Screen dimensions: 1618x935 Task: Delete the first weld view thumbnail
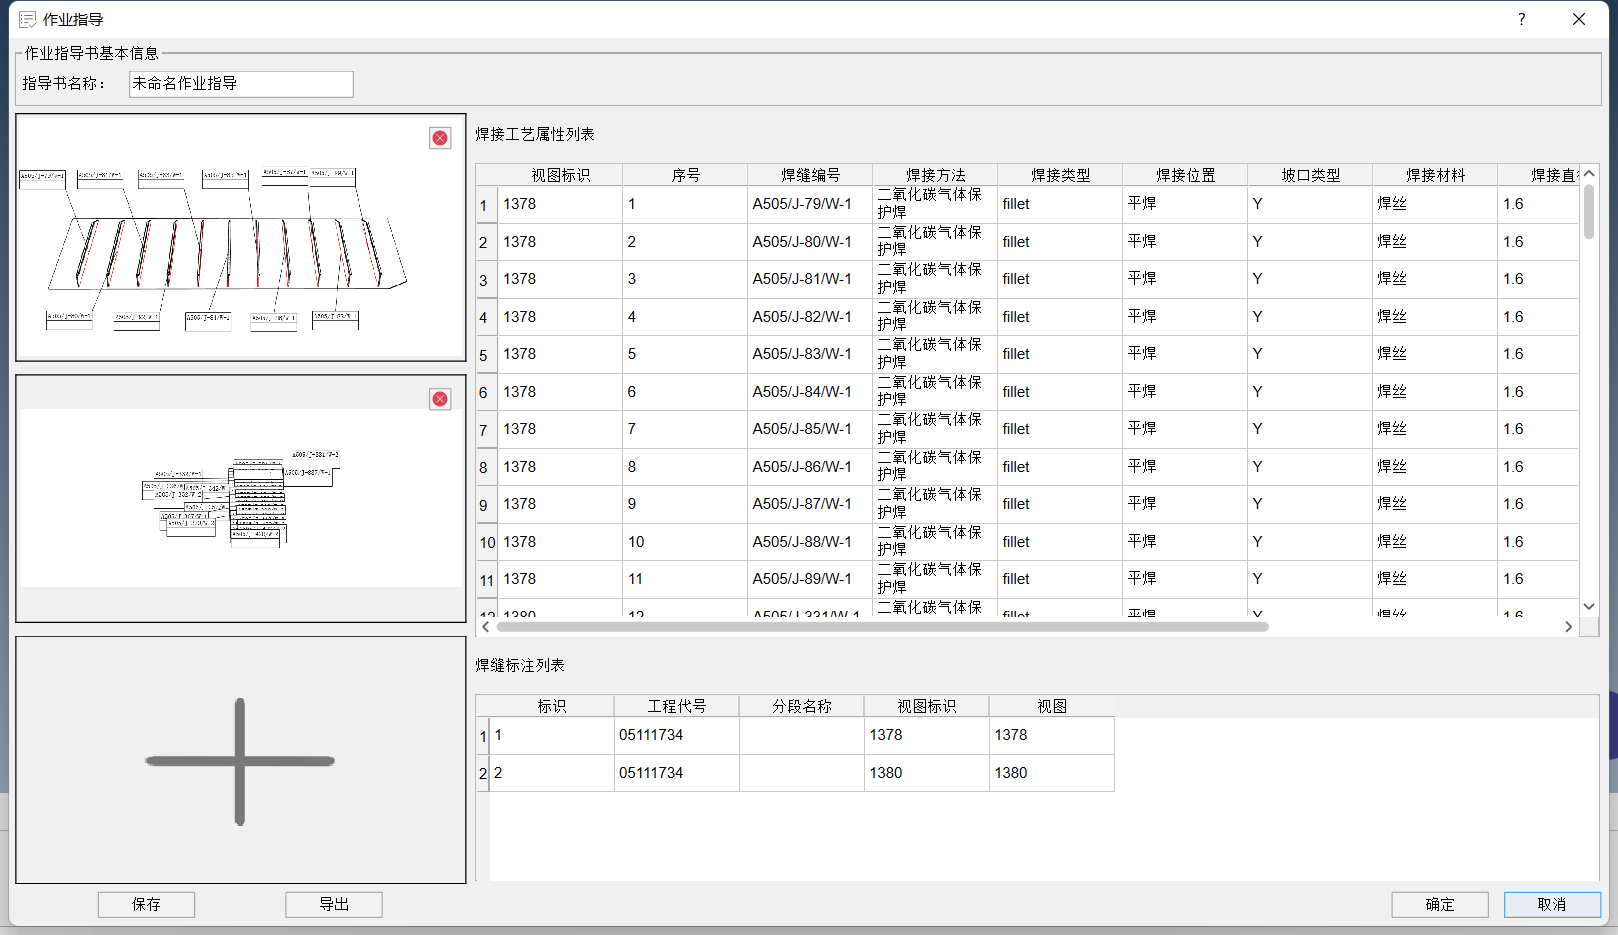tap(439, 138)
